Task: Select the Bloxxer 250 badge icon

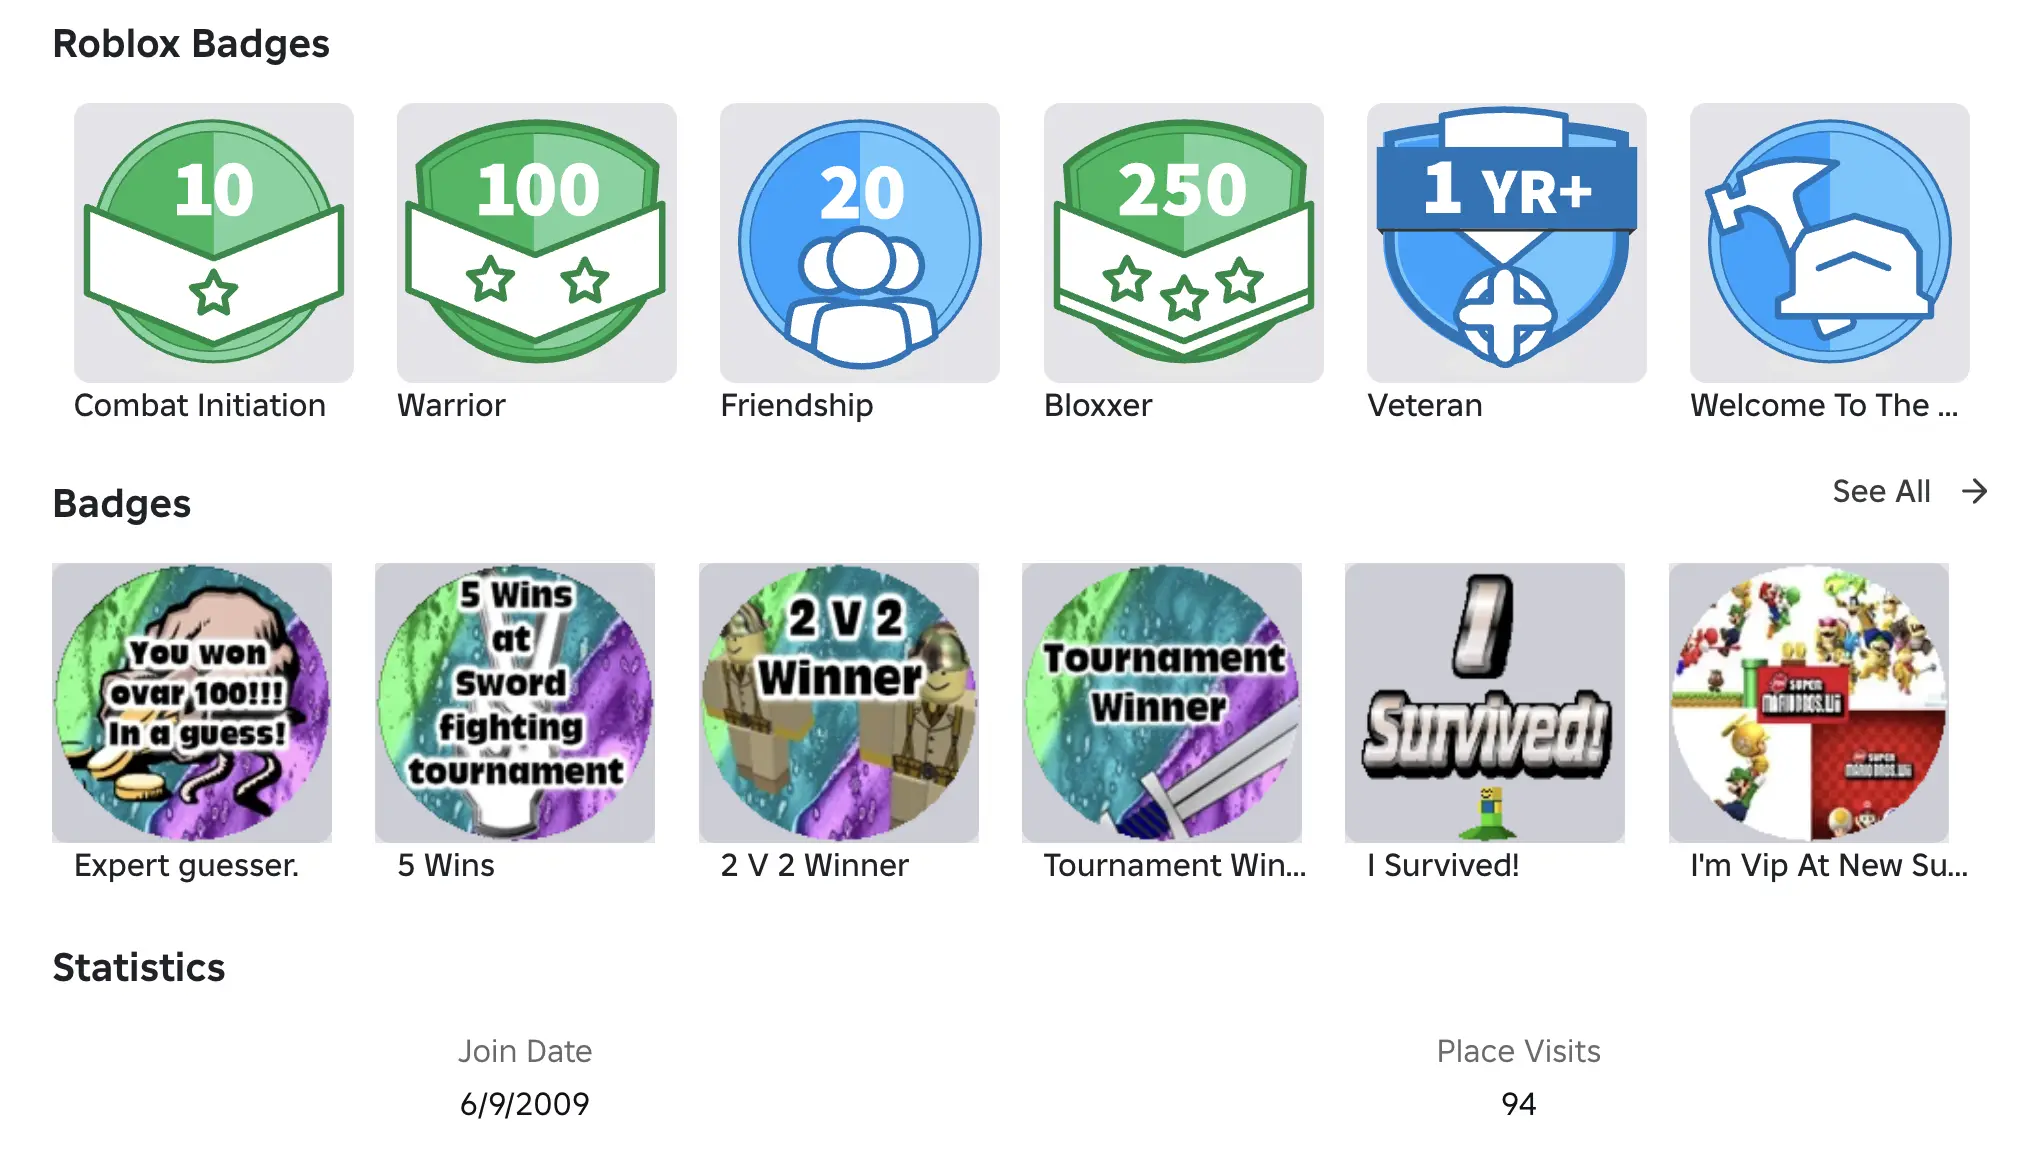Action: coord(1184,242)
